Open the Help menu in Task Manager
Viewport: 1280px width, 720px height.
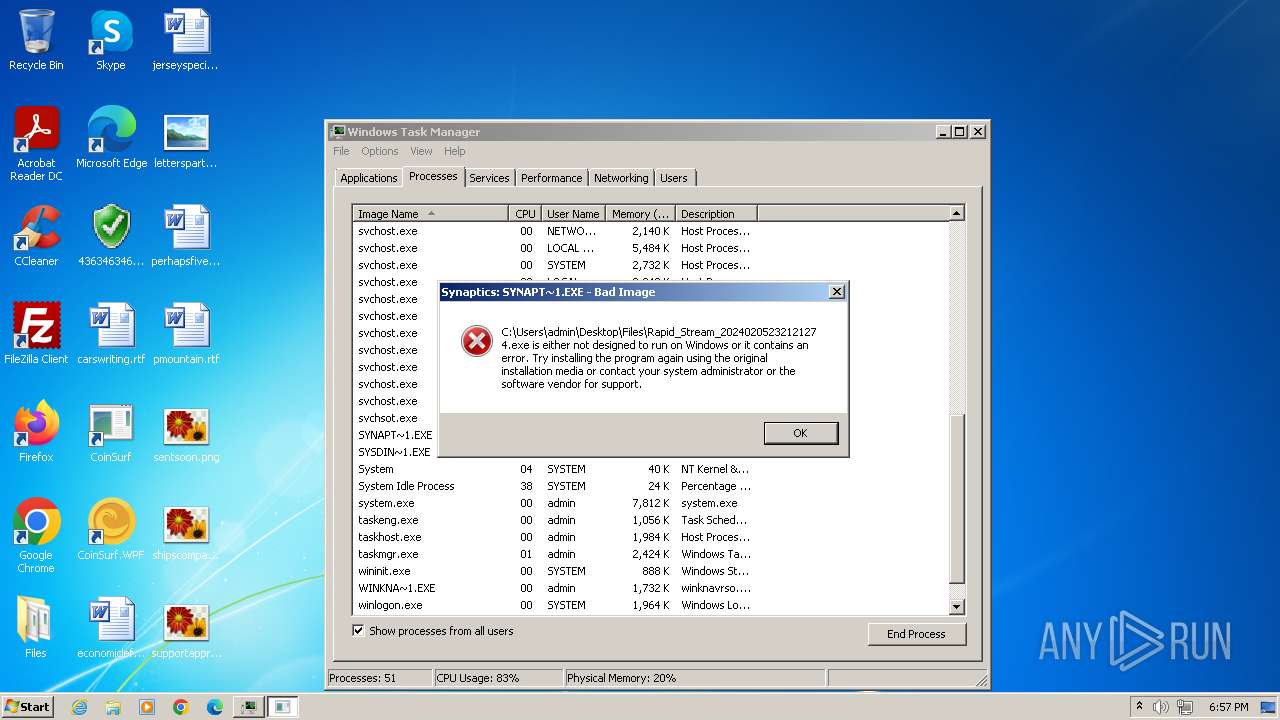click(455, 151)
